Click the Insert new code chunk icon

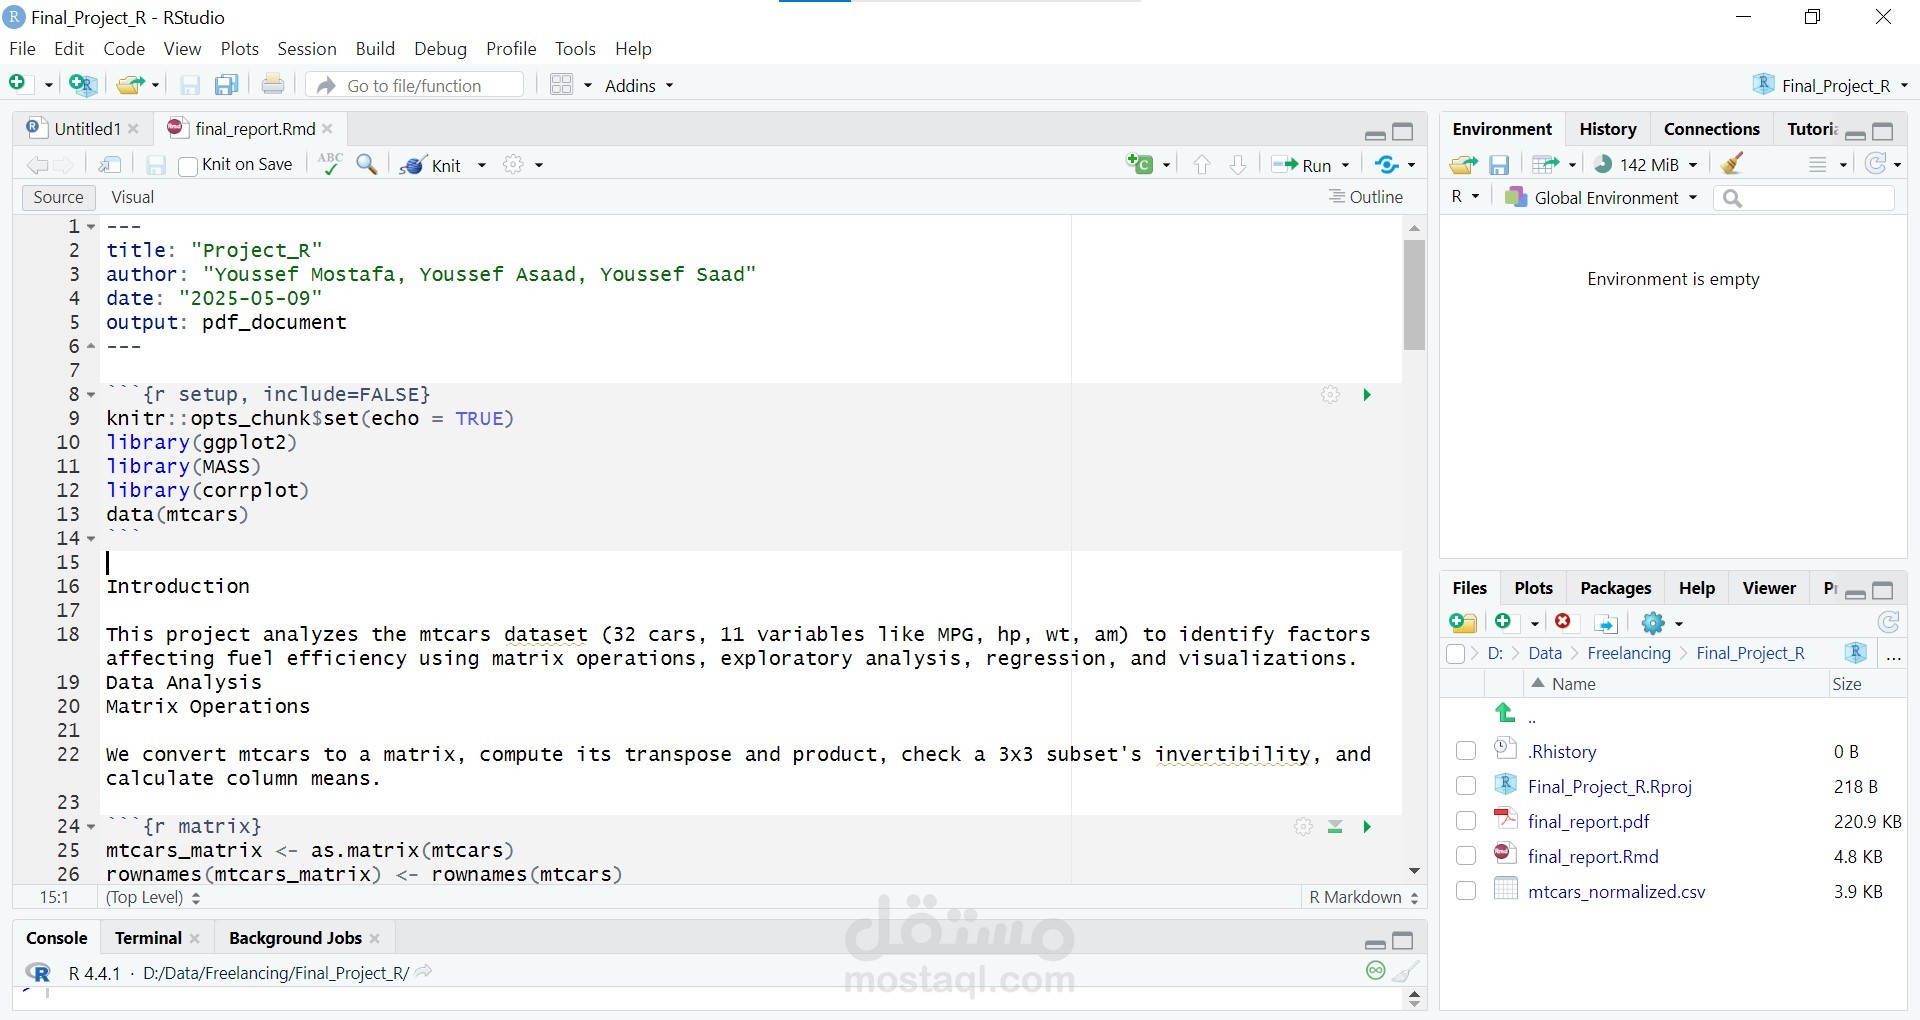click(1140, 164)
